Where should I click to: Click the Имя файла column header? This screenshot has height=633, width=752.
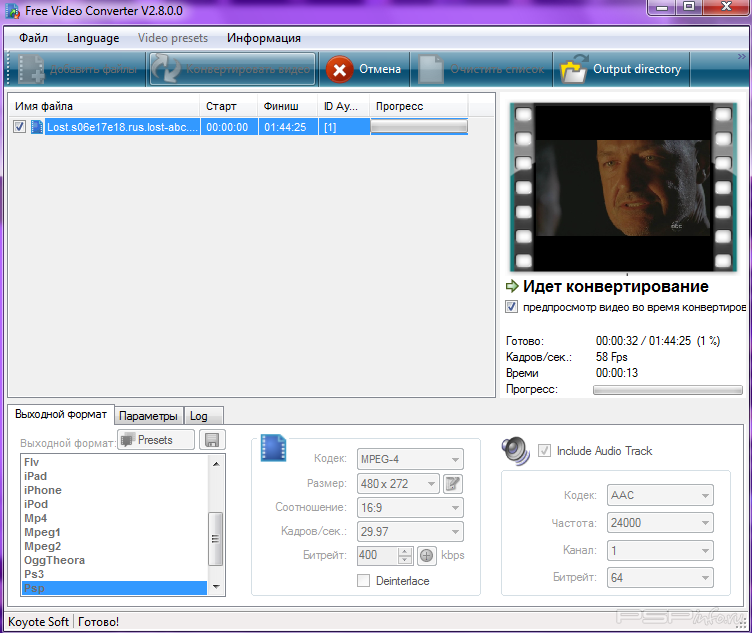coord(104,106)
